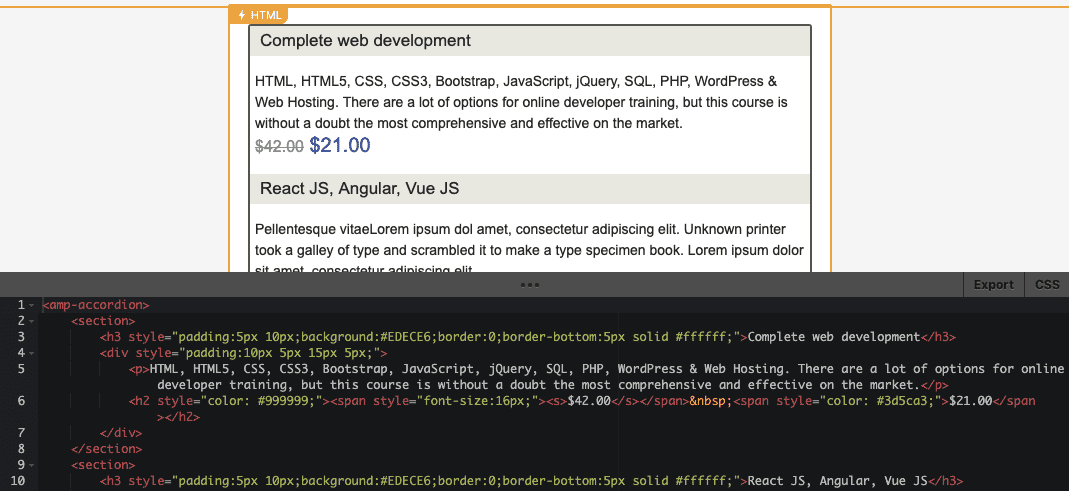
Task: Click the opening amp-accordion tag in code
Action: point(96,304)
